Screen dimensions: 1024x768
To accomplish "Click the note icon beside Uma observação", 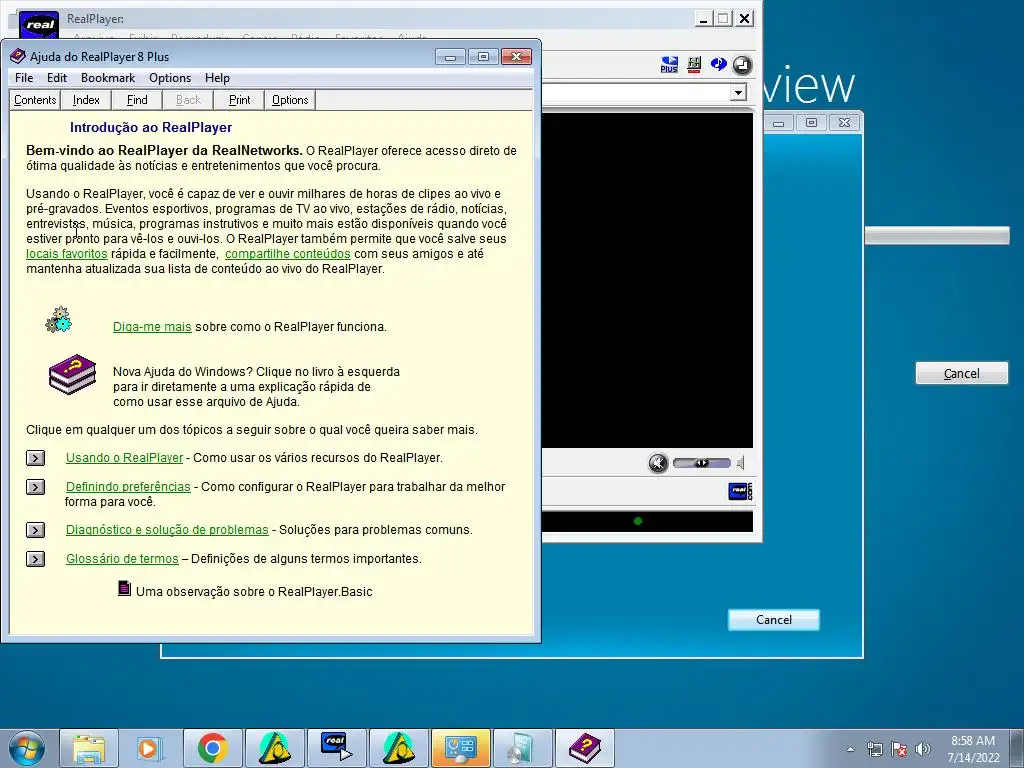I will tap(124, 588).
